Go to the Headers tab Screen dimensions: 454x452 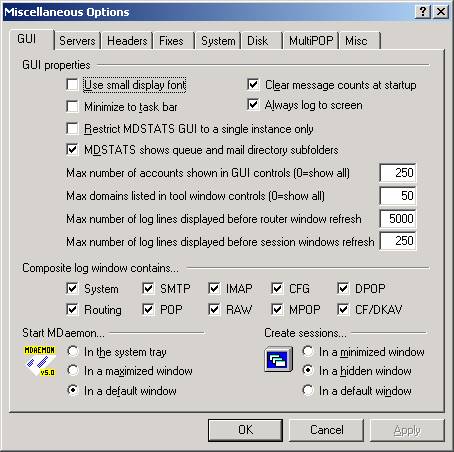click(127, 41)
